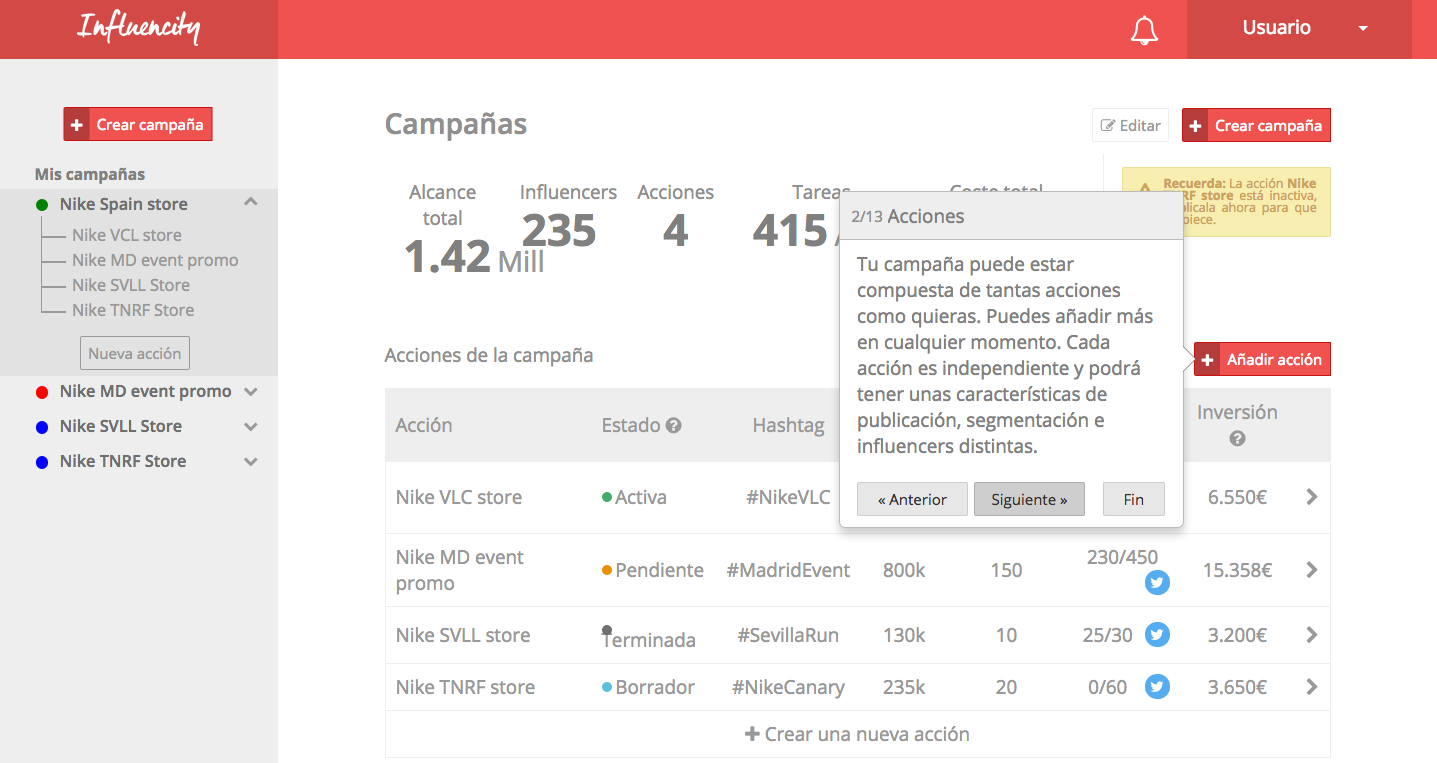The image size is (1437, 763).
Task: Collapse the Nike Spain store campaign
Action: 251,203
